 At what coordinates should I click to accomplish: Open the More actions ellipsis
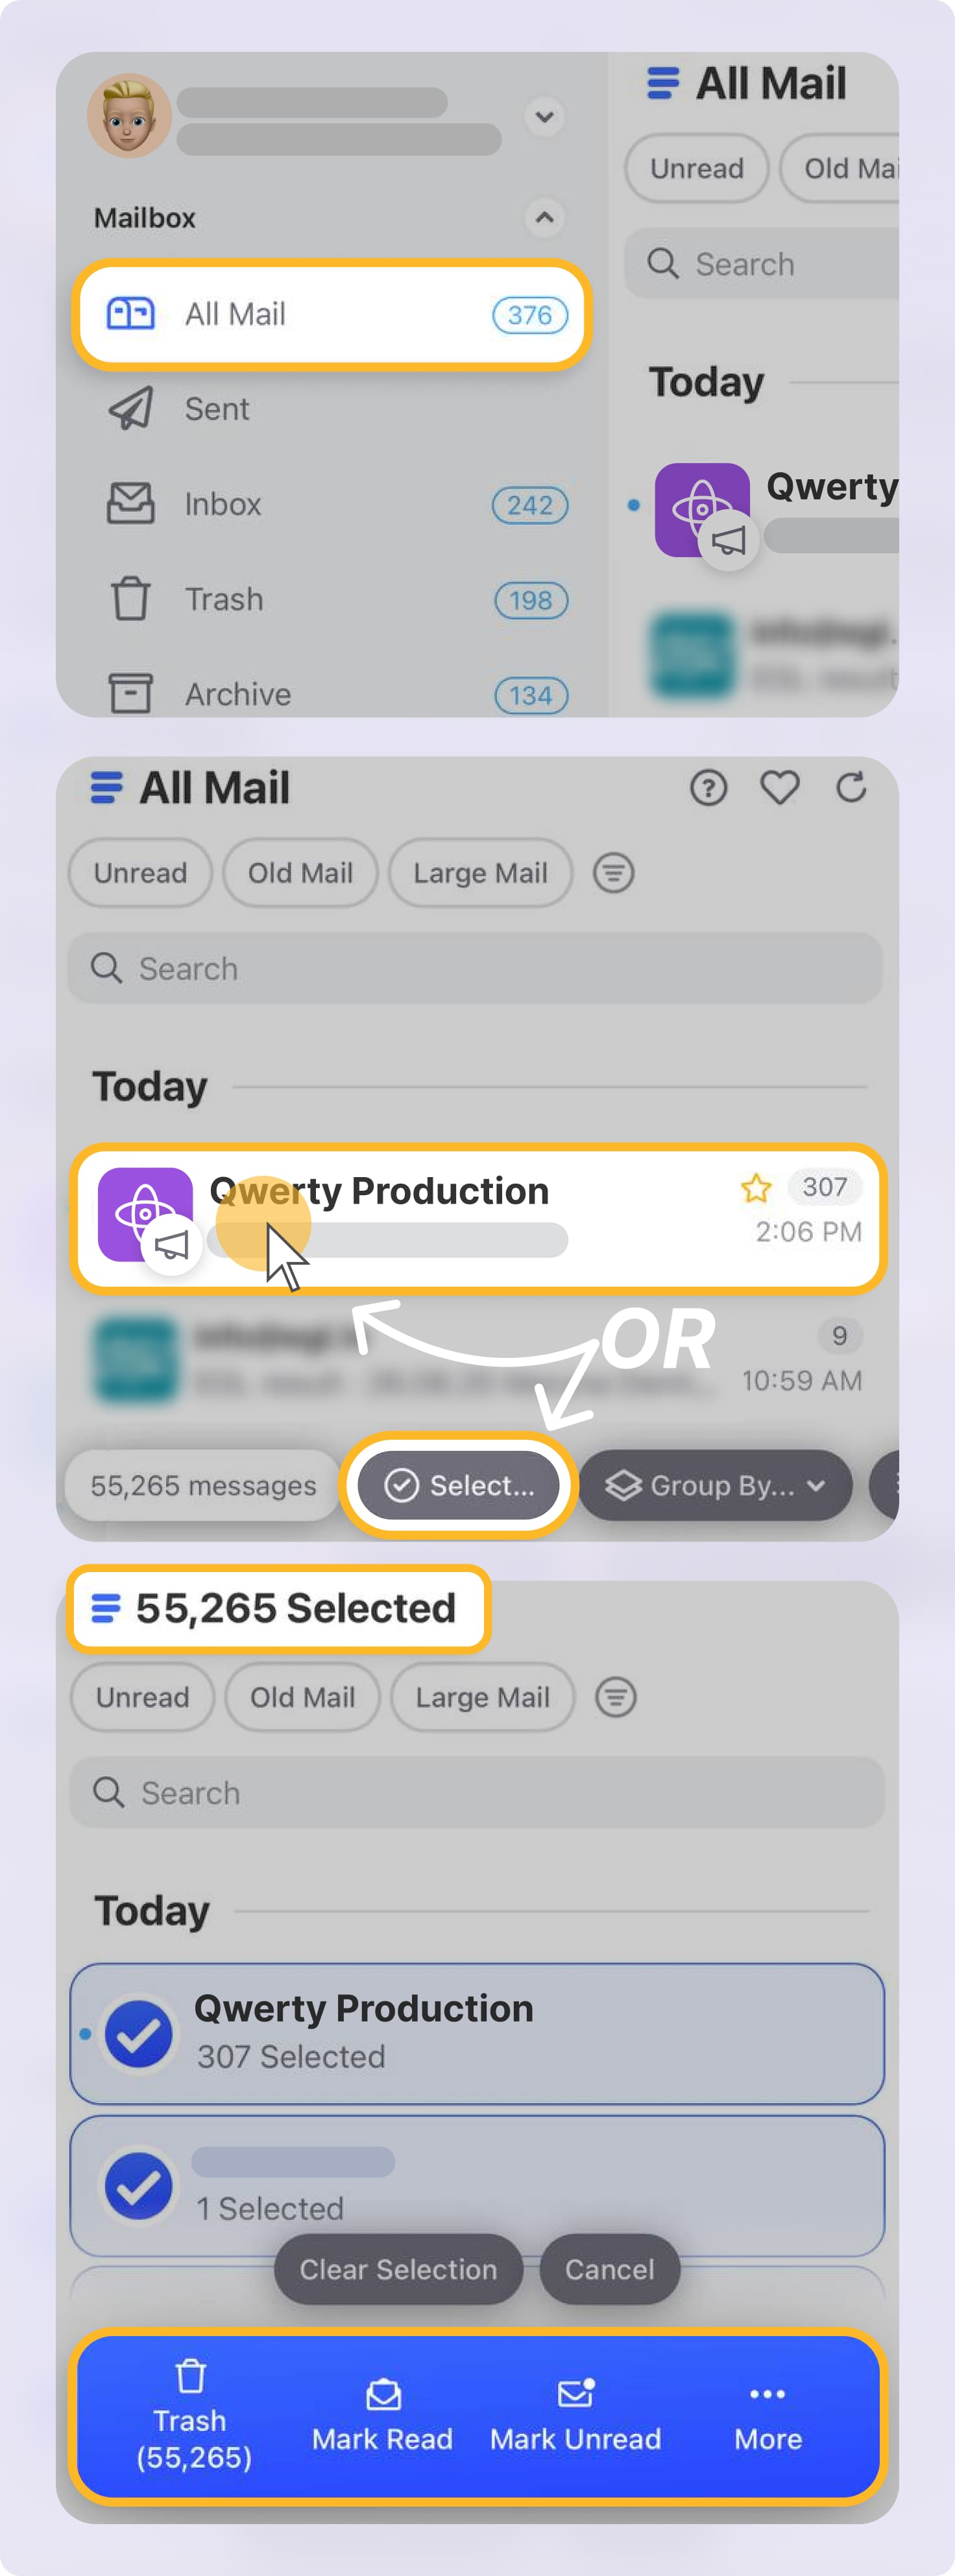[767, 2394]
